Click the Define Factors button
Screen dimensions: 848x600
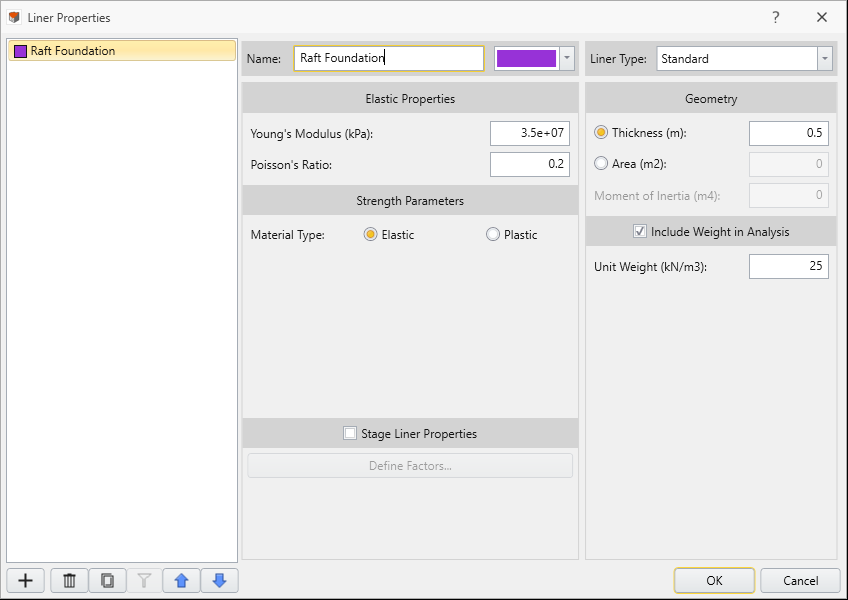point(410,466)
